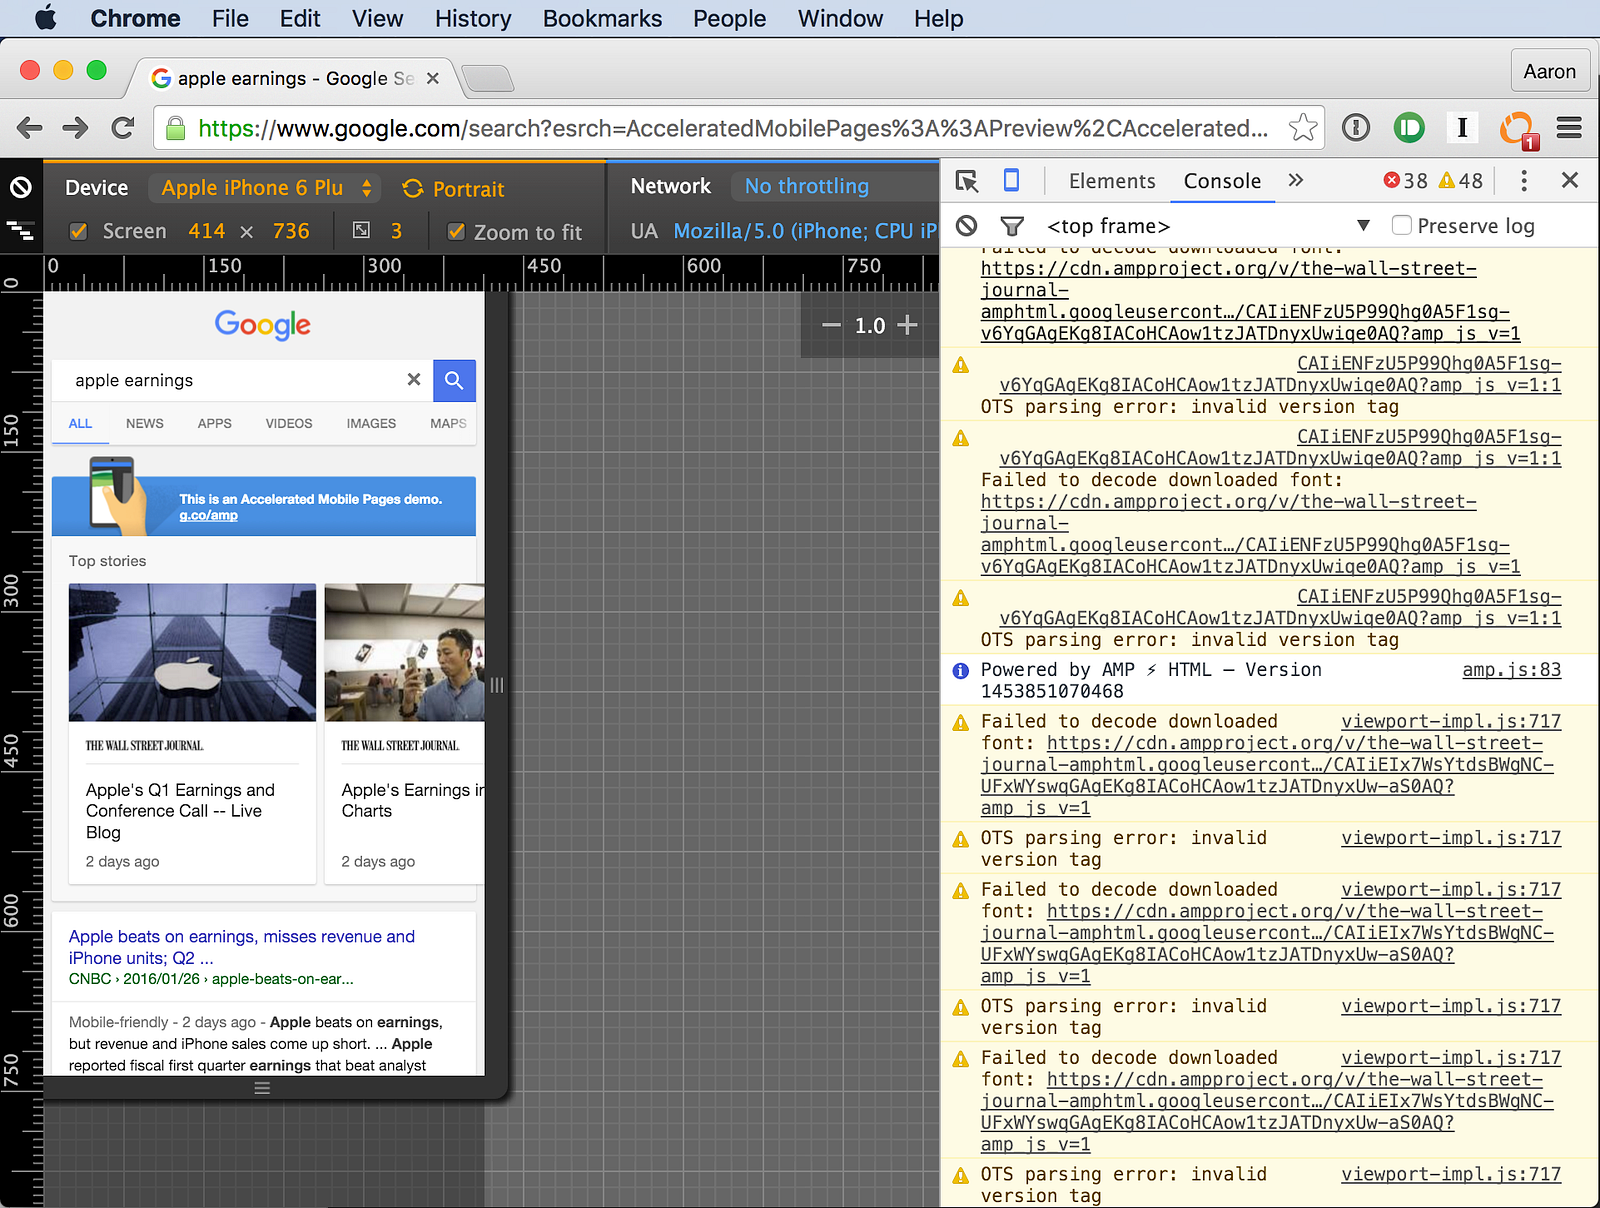Image resolution: width=1600 pixels, height=1208 pixels.
Task: Open the console filter funnel icon
Action: [1012, 227]
